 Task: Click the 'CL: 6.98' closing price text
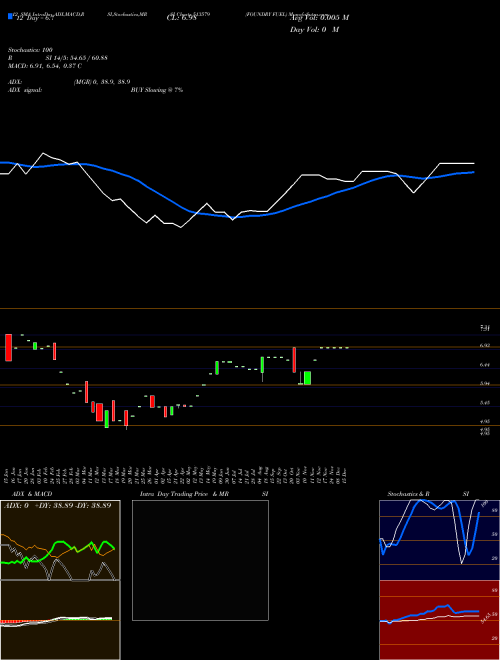182,18
